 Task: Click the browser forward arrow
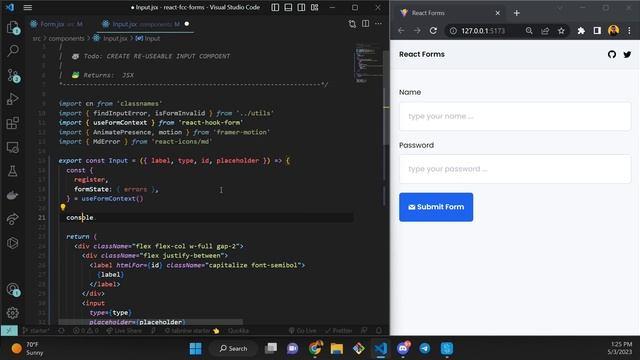[417, 31]
